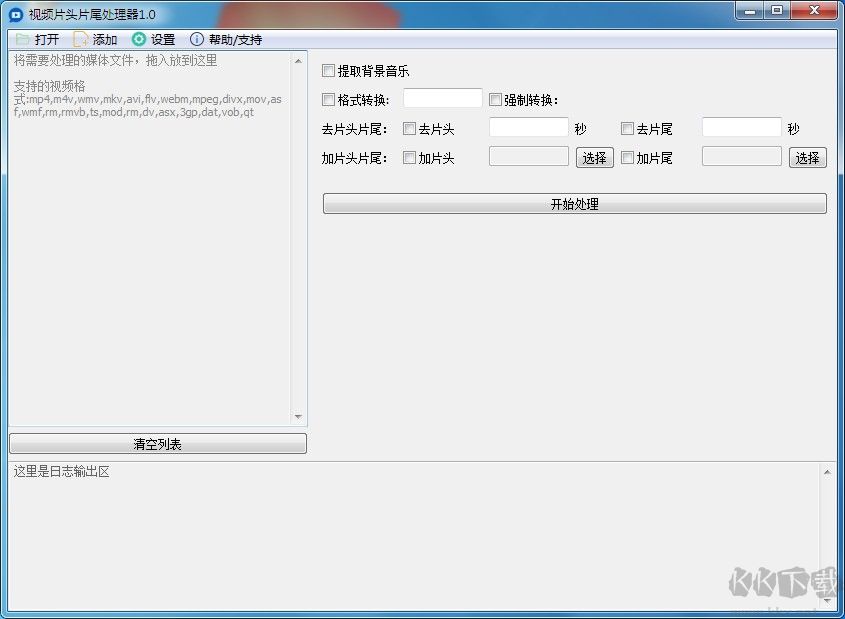Enable the 加片尾 add-outro checkbox
The image size is (845, 619).
point(627,157)
